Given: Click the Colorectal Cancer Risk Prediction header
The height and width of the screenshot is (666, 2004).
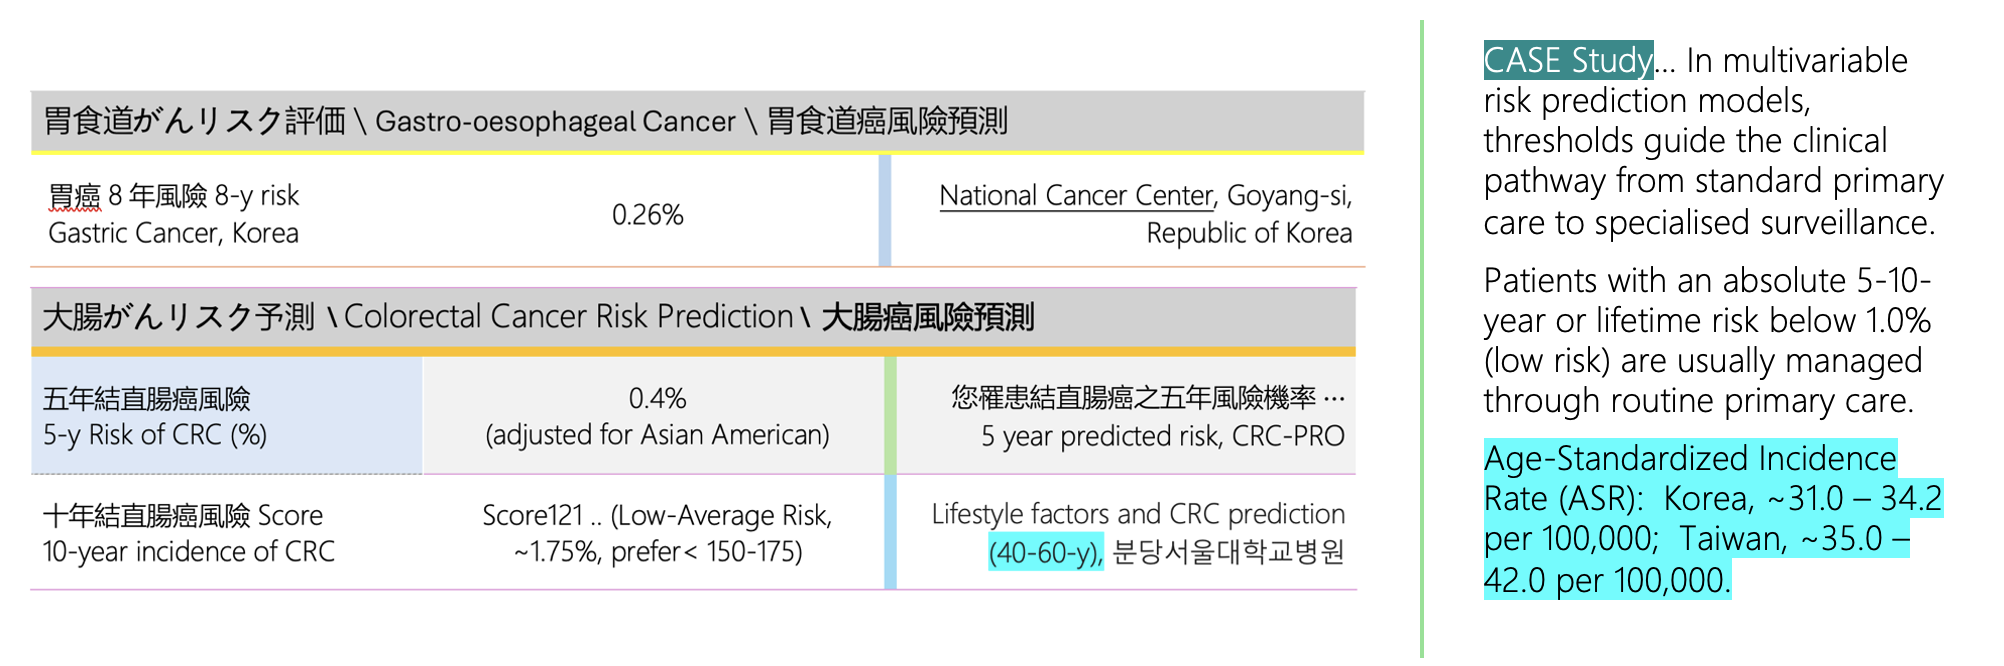Looking at the screenshot, I should click(x=693, y=317).
